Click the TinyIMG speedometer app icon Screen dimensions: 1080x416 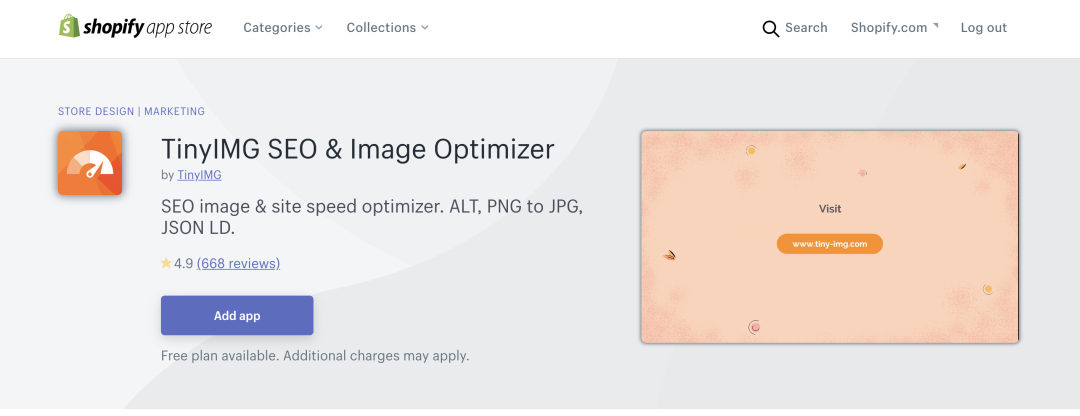(x=90, y=163)
